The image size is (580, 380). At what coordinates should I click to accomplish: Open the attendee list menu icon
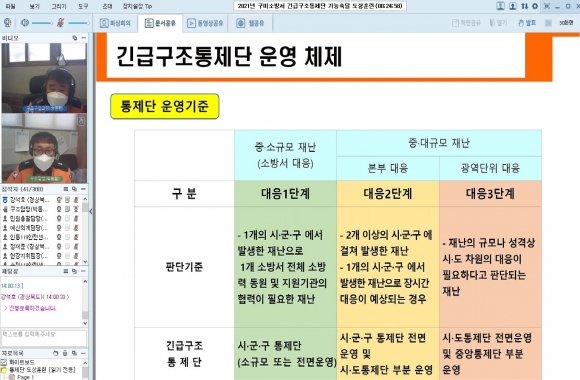coord(66,189)
